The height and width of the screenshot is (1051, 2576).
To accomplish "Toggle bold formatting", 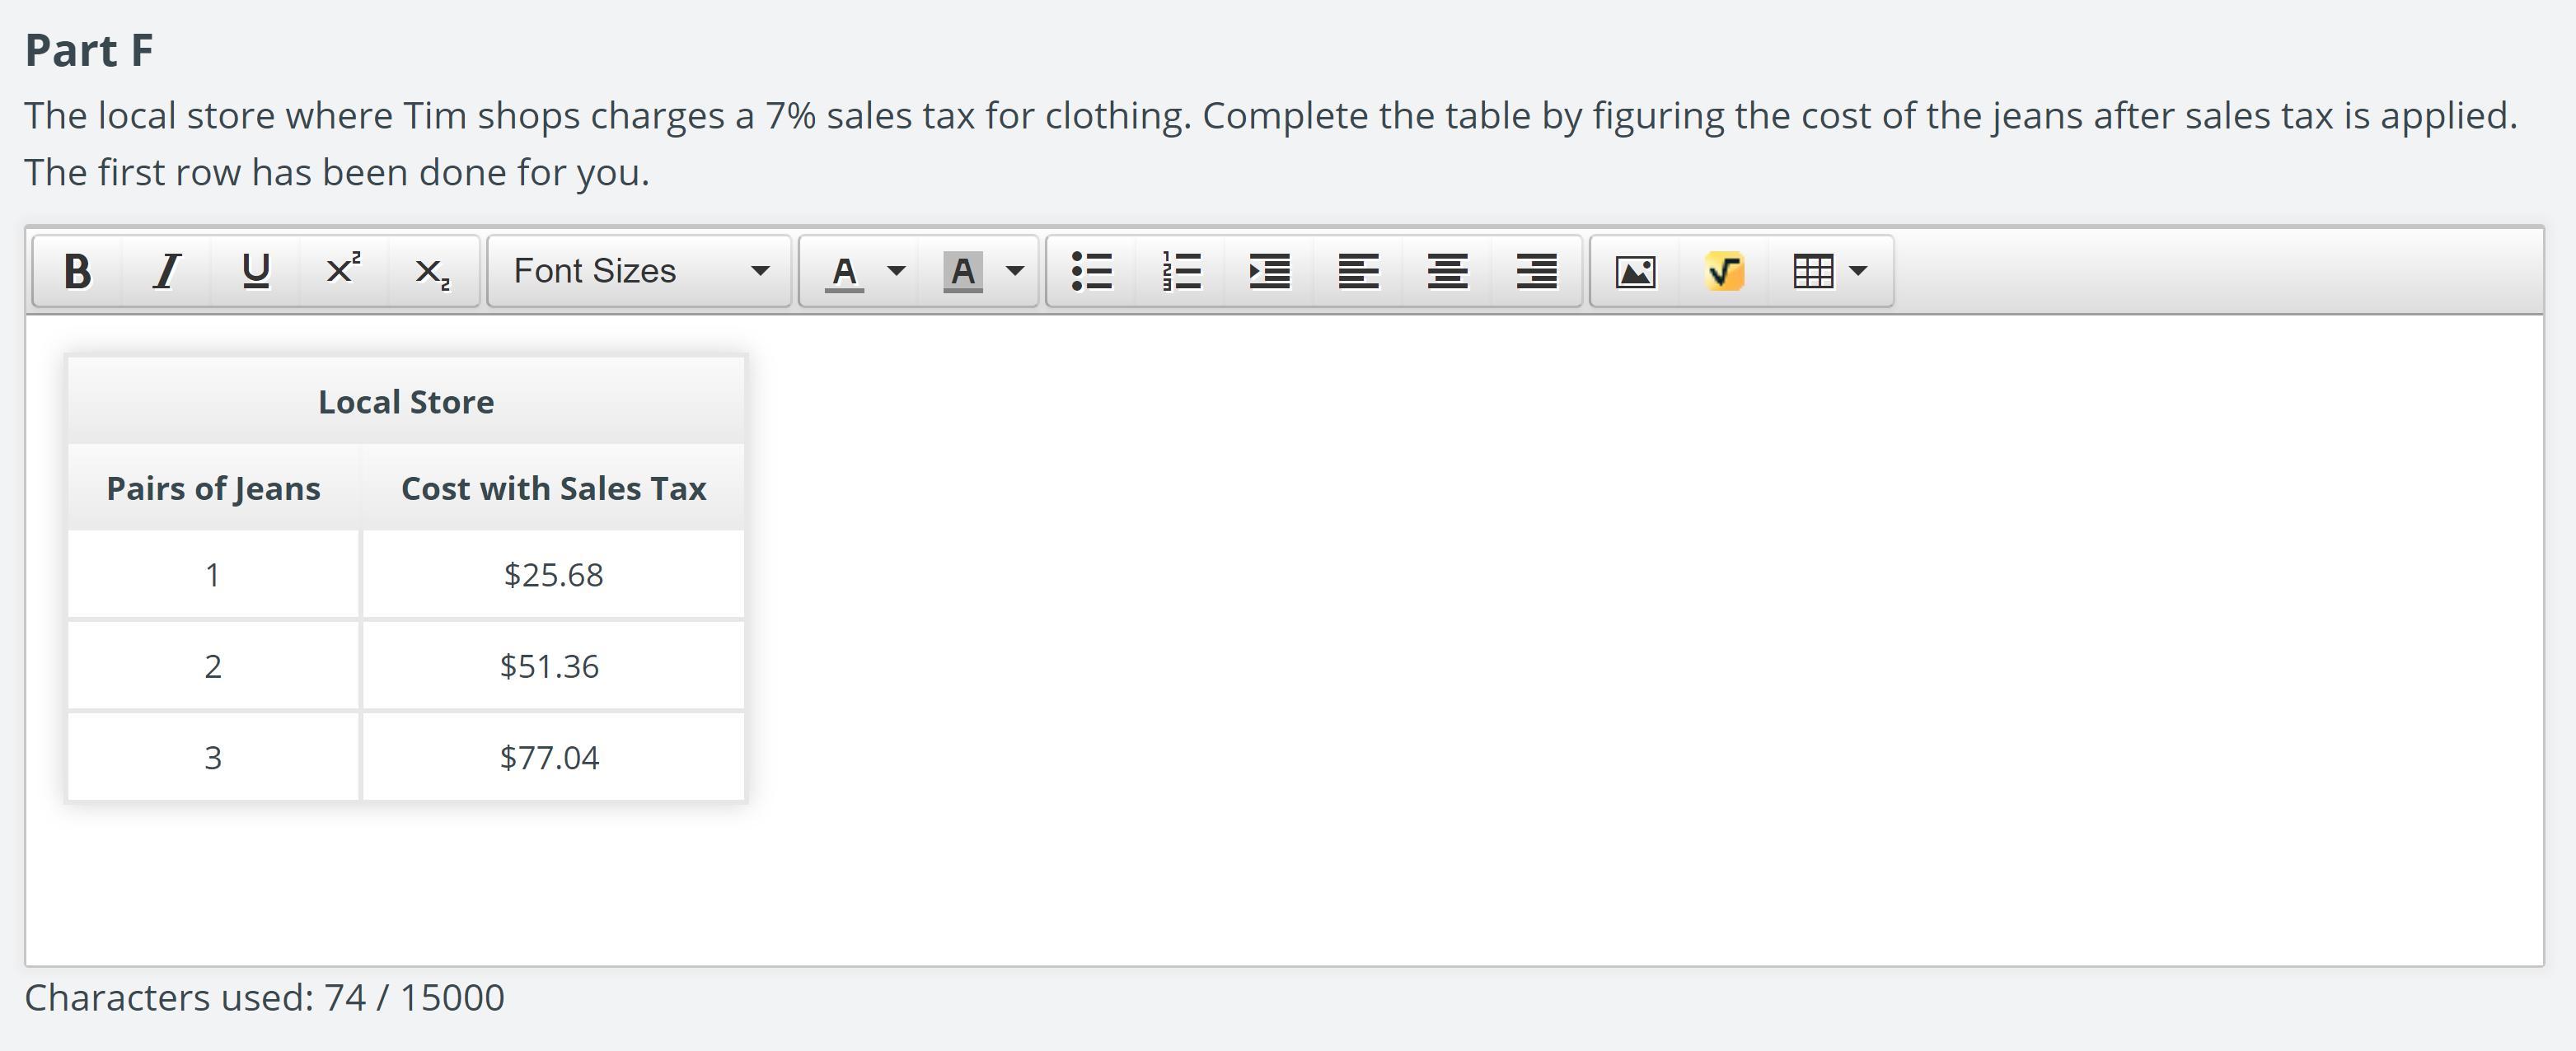I will pyautogui.click(x=77, y=271).
